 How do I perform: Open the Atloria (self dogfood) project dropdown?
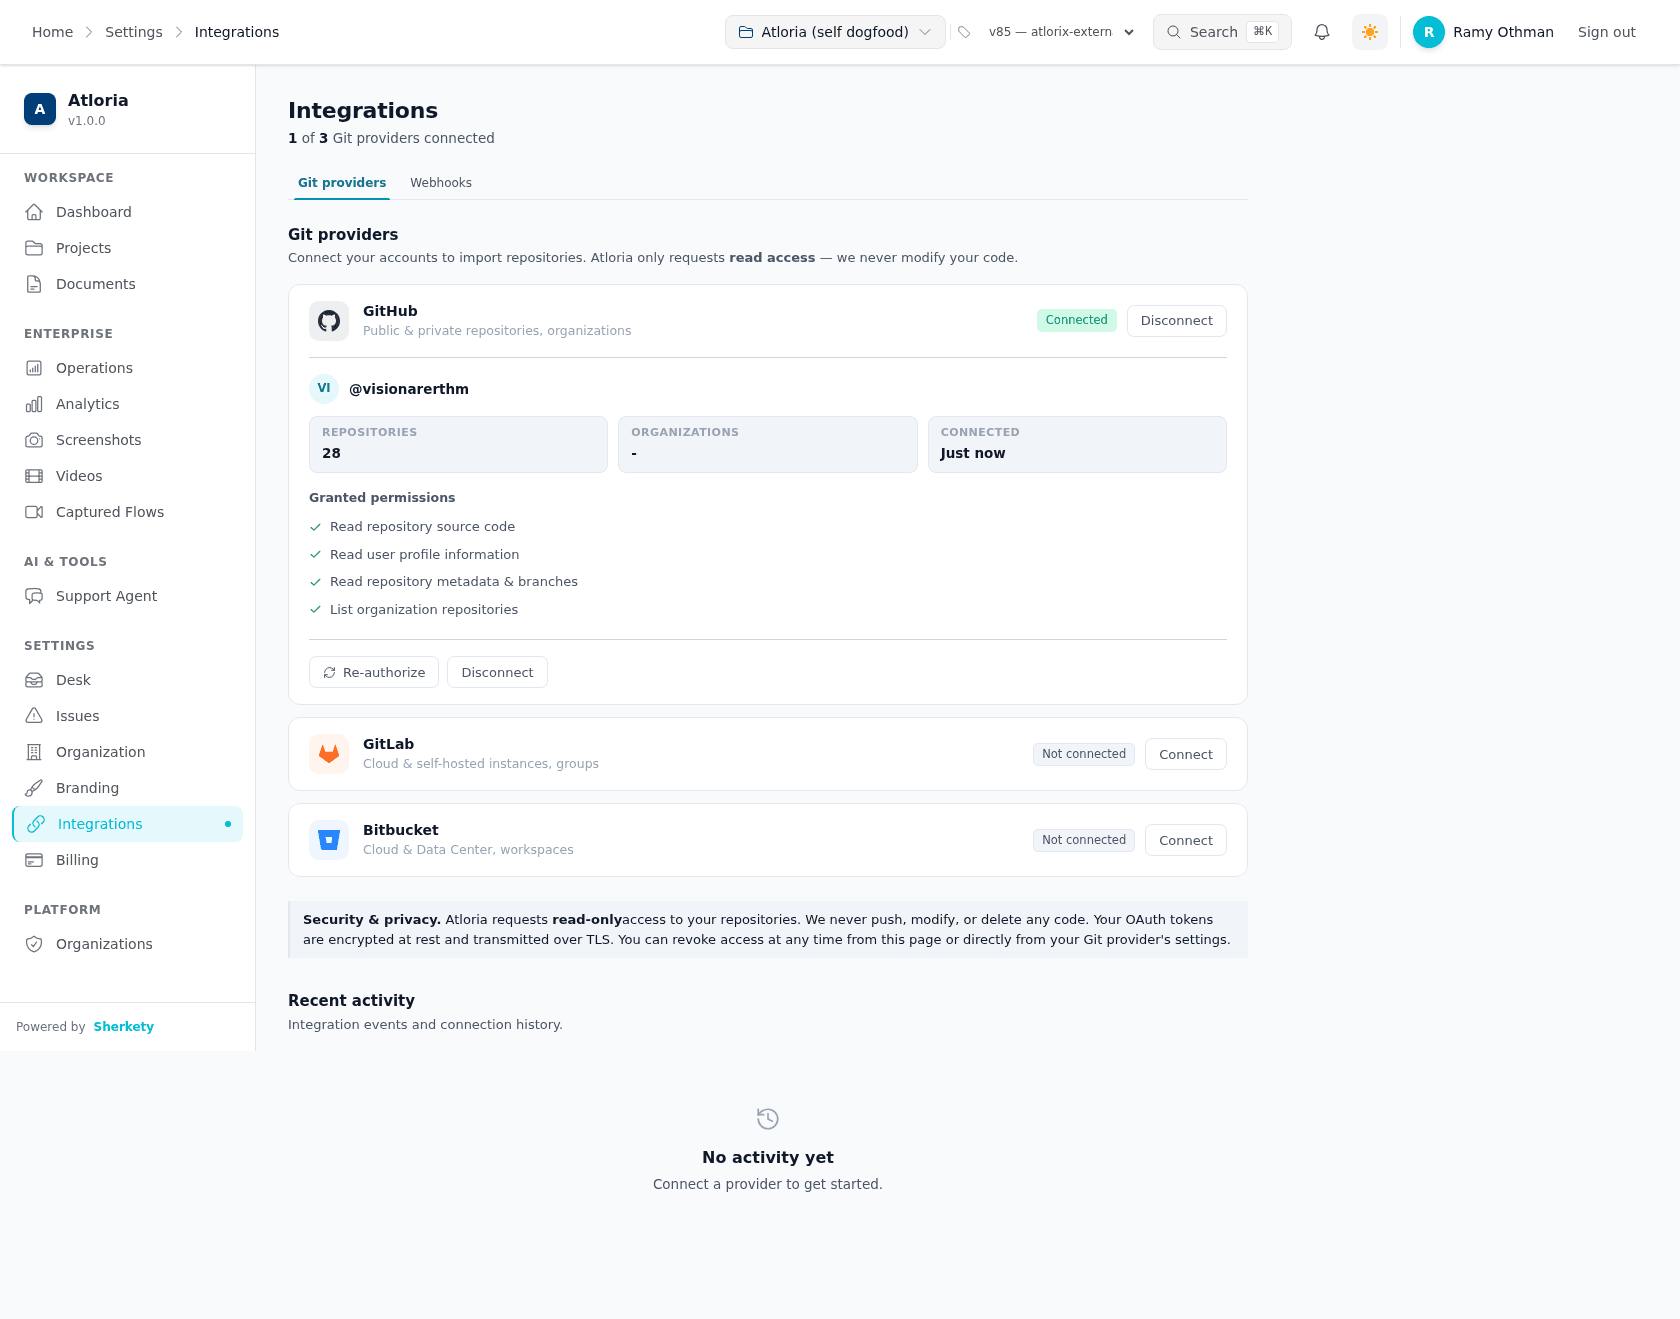[x=835, y=32]
